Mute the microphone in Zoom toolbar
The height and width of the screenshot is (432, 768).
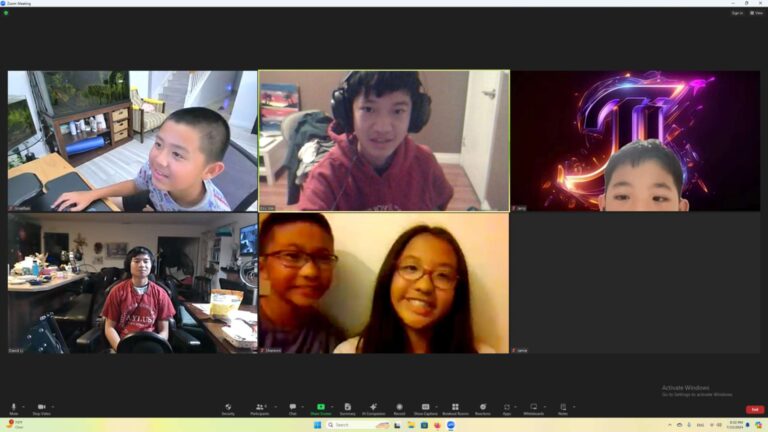14,409
